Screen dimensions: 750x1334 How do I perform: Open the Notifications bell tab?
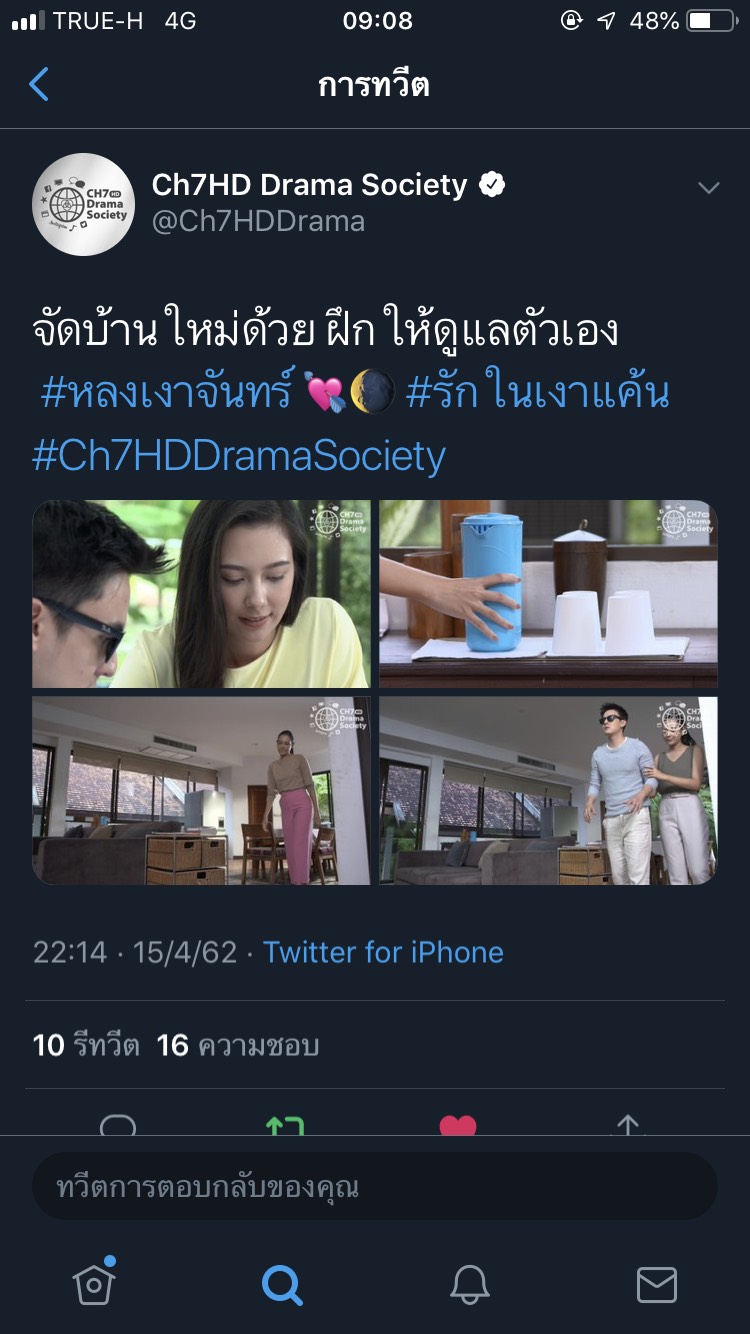pos(469,1284)
